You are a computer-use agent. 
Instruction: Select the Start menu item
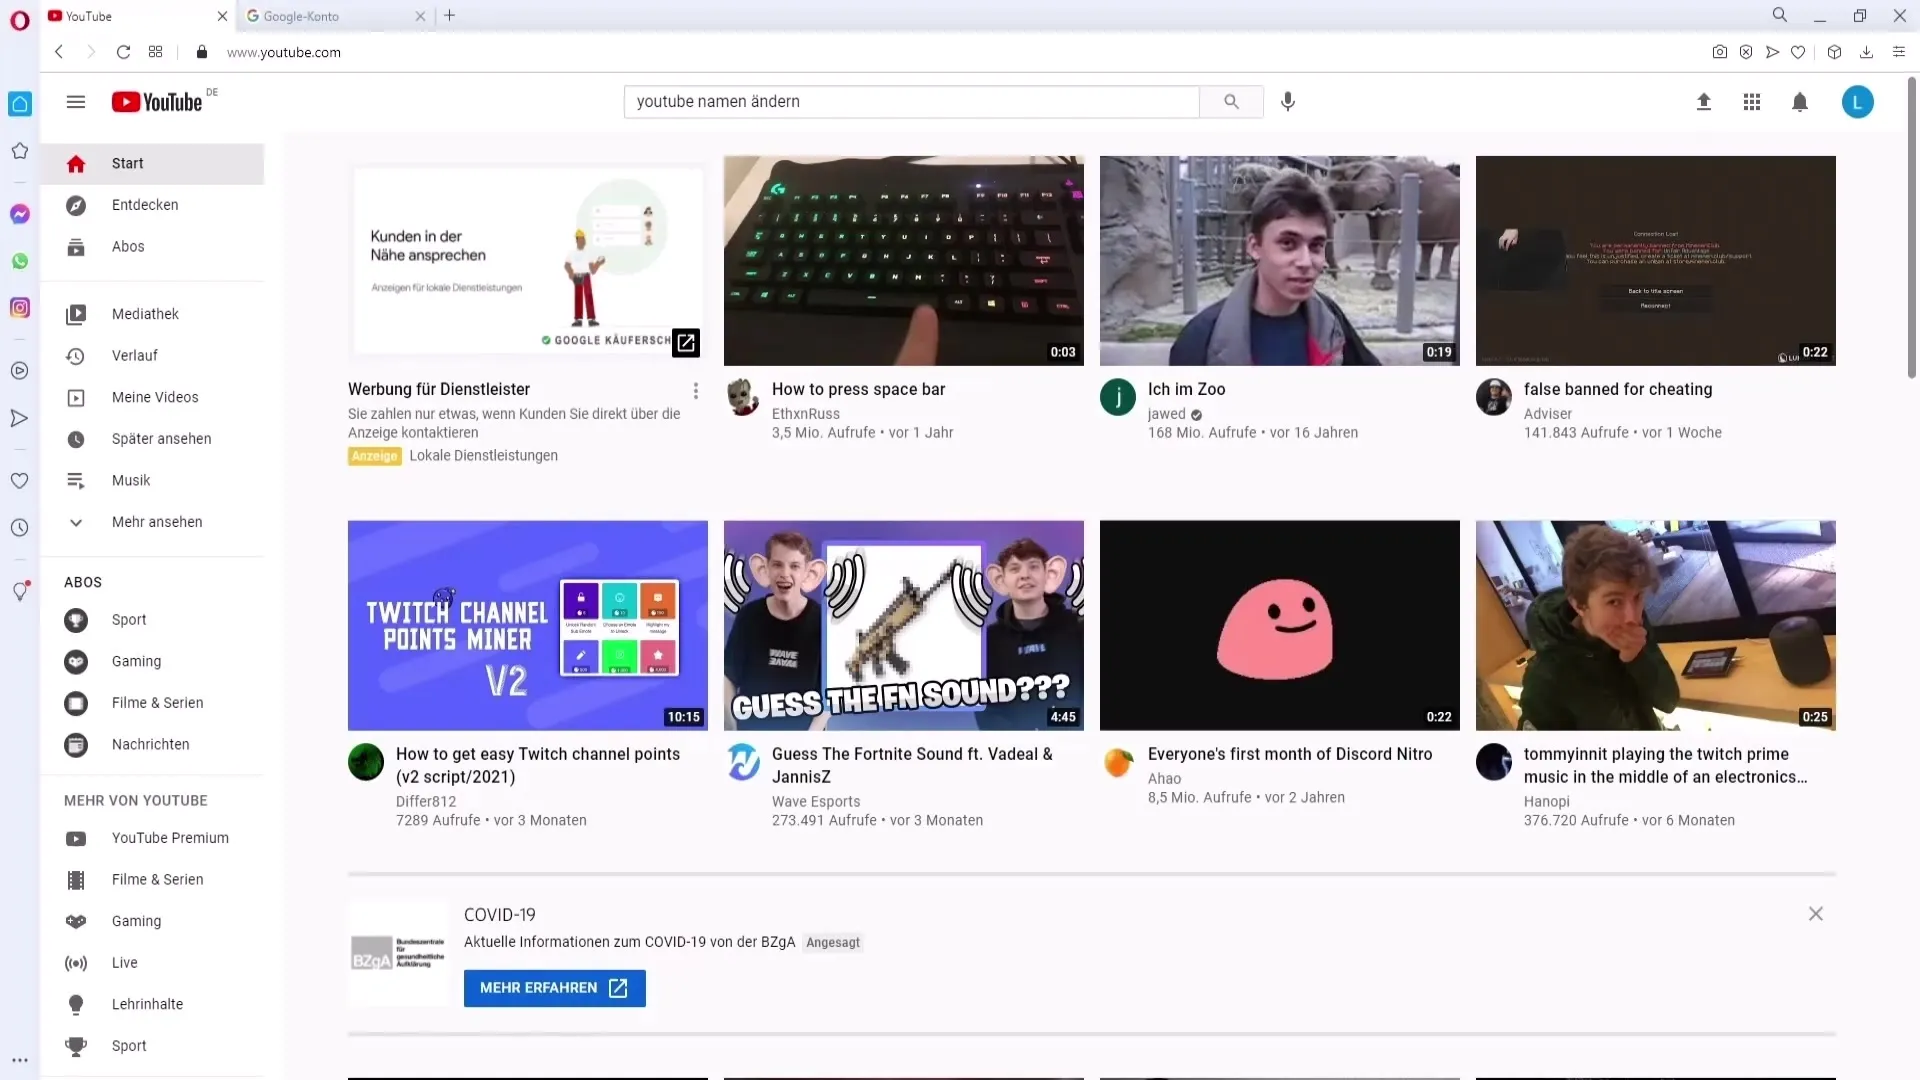(x=128, y=162)
